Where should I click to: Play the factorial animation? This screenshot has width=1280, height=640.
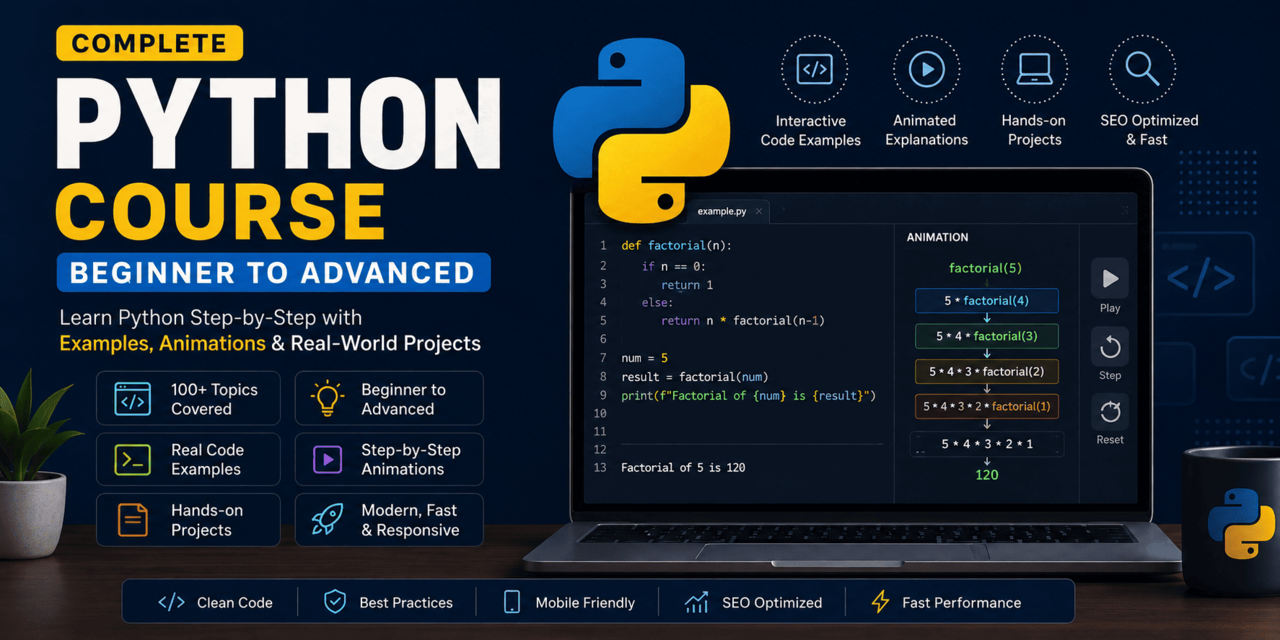1110,279
